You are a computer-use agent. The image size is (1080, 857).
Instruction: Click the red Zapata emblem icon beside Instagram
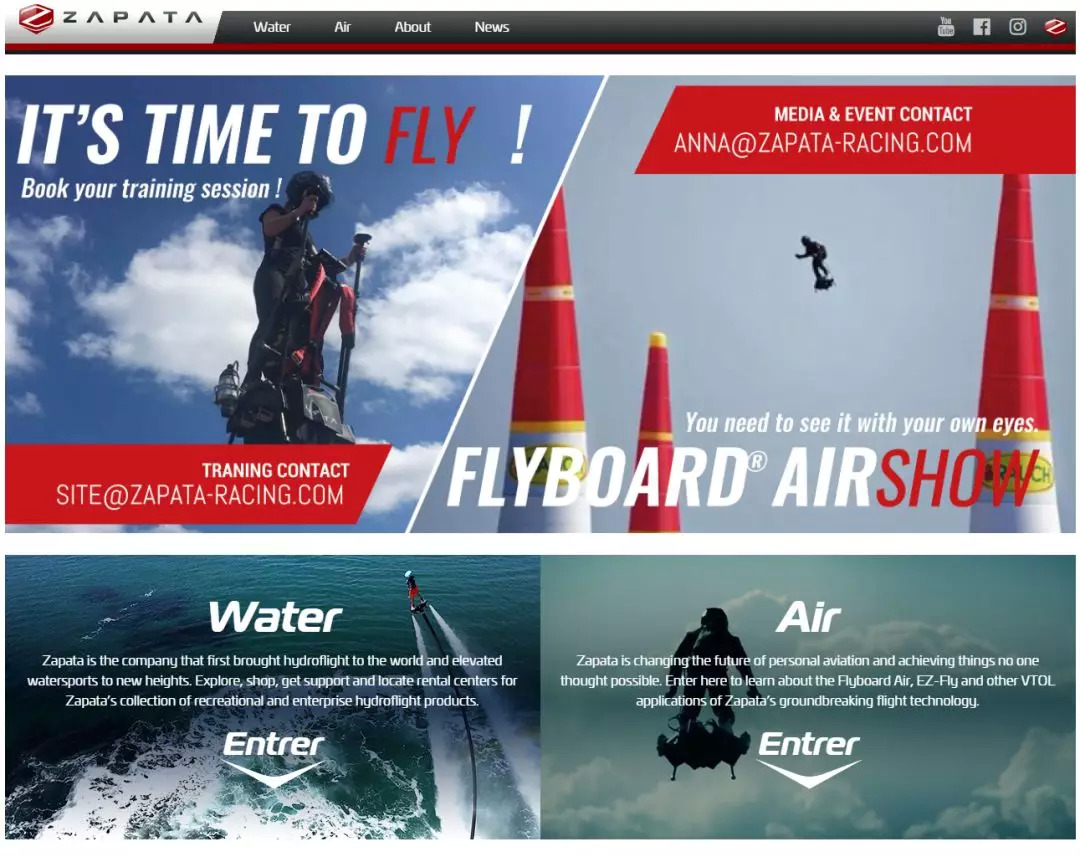(x=1055, y=27)
